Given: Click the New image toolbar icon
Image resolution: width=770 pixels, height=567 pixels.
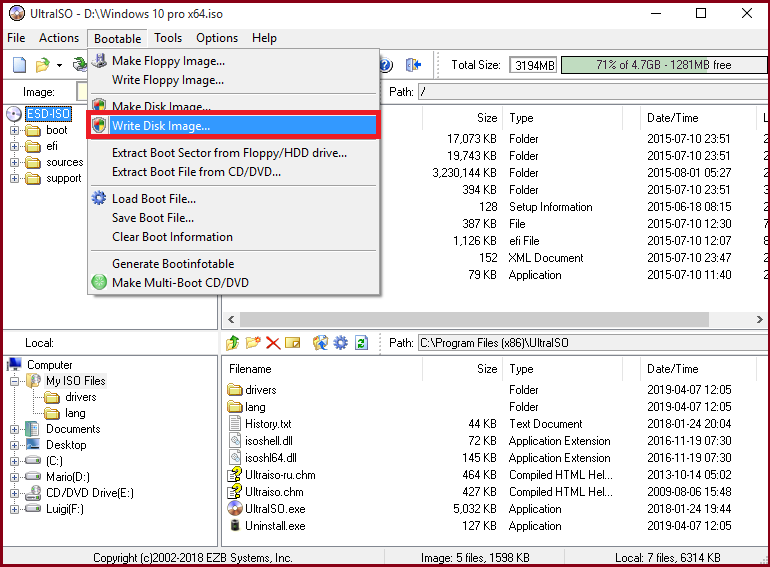Looking at the screenshot, I should coord(19,65).
